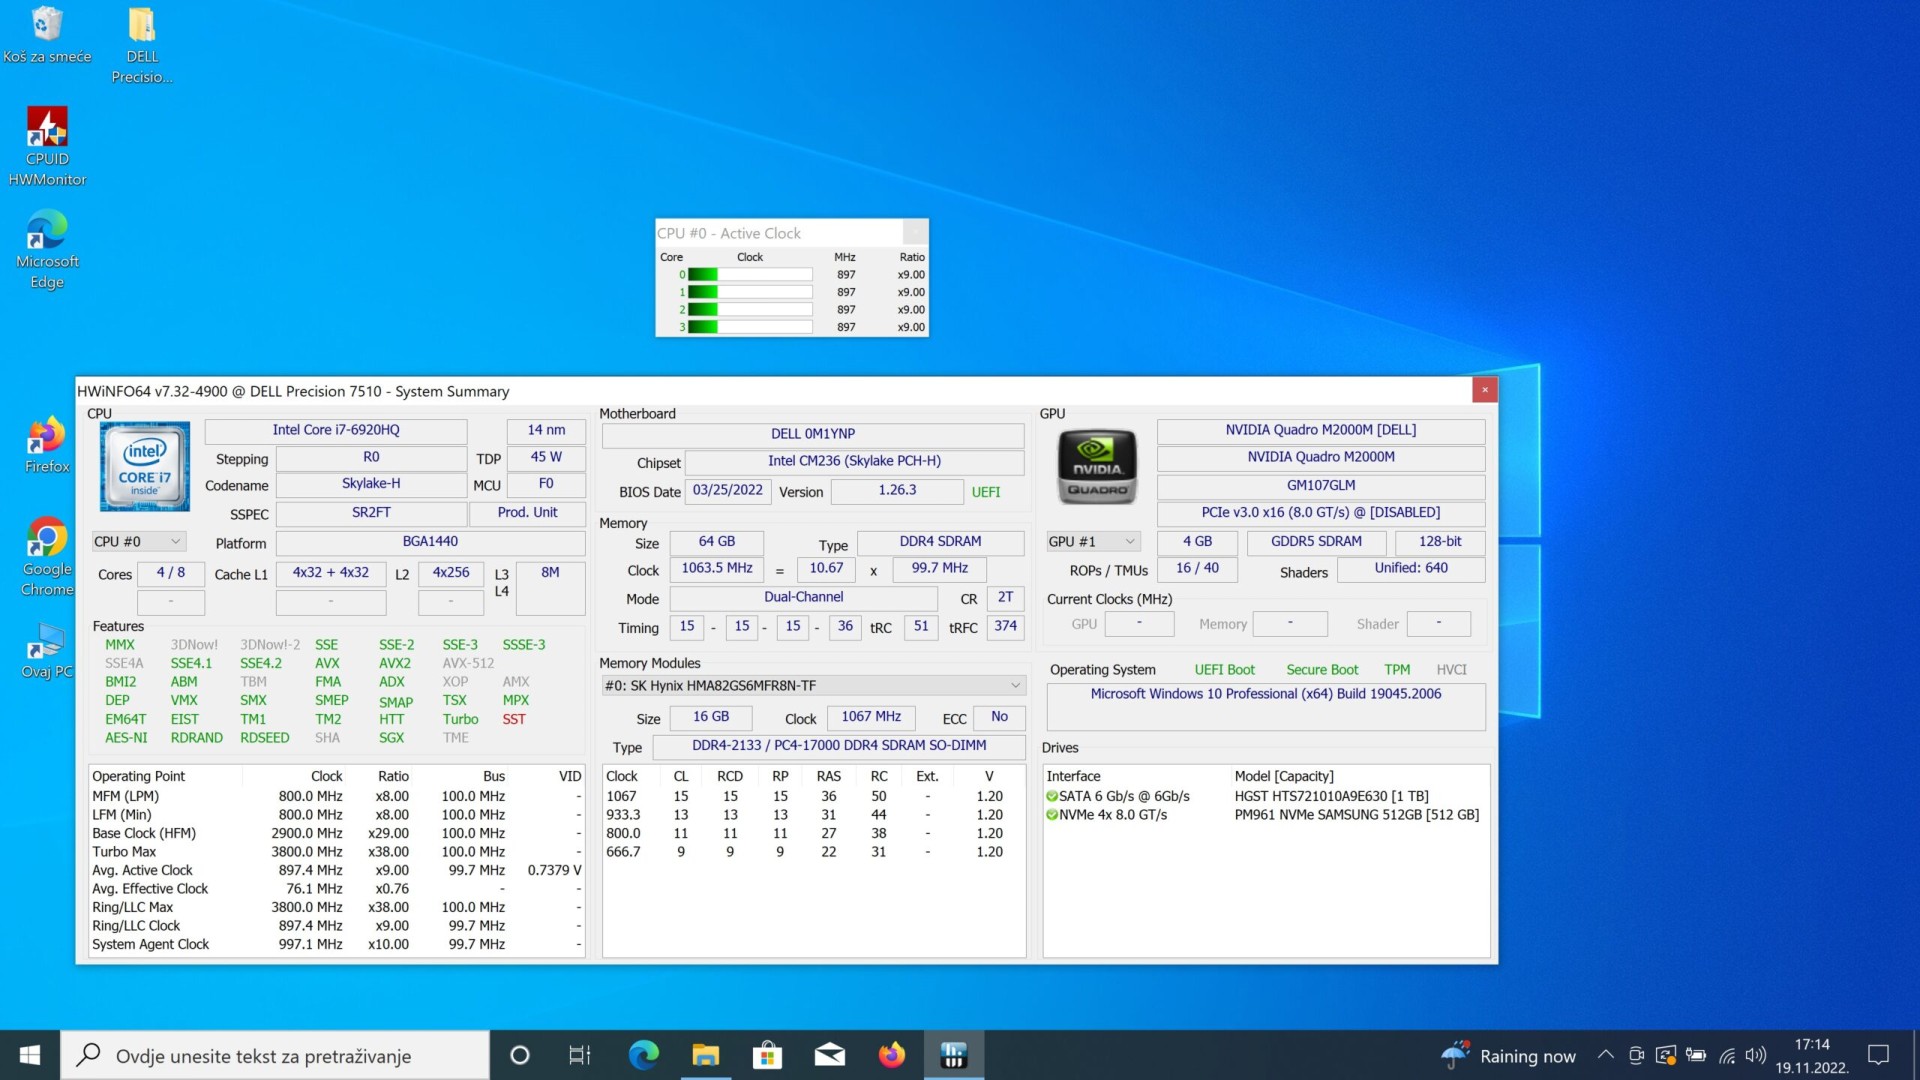Image resolution: width=1920 pixels, height=1080 pixels.
Task: Click the battery tray icon
Action: [x=1696, y=1055]
